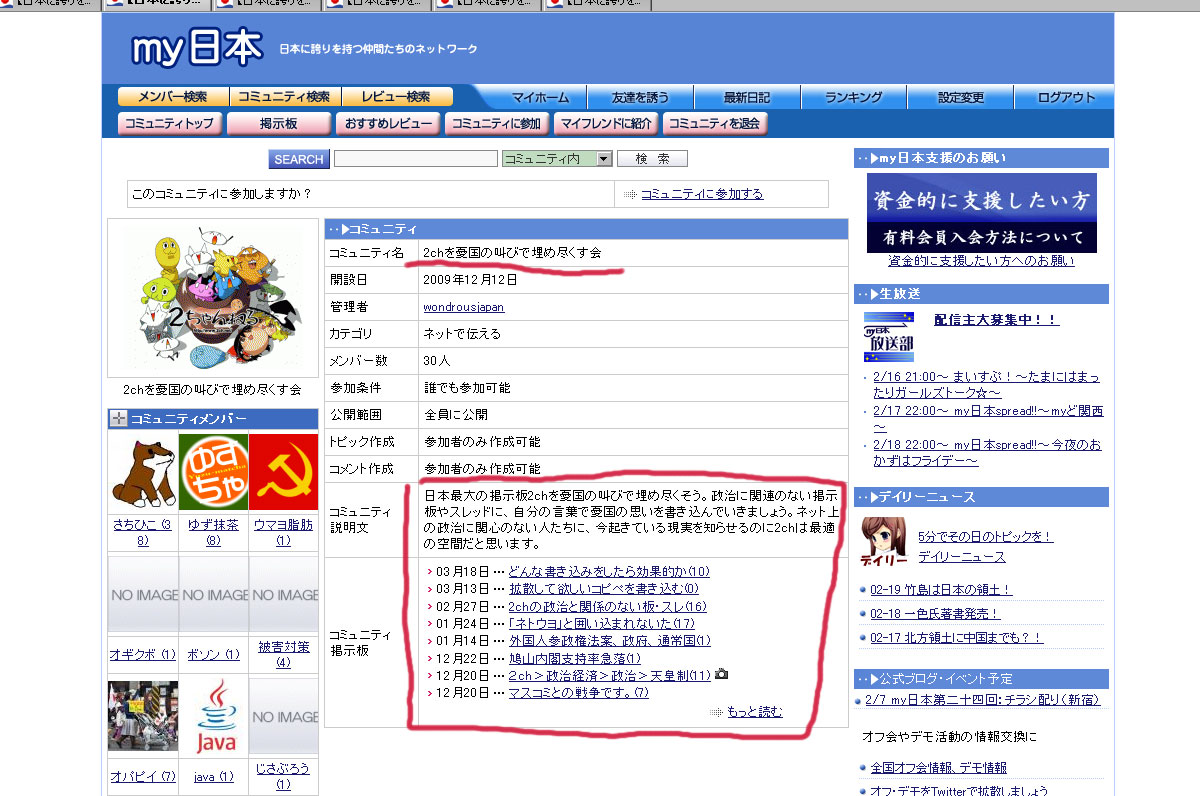Open the wondrousjapan administrator link
1200x796 pixels.
(464, 307)
